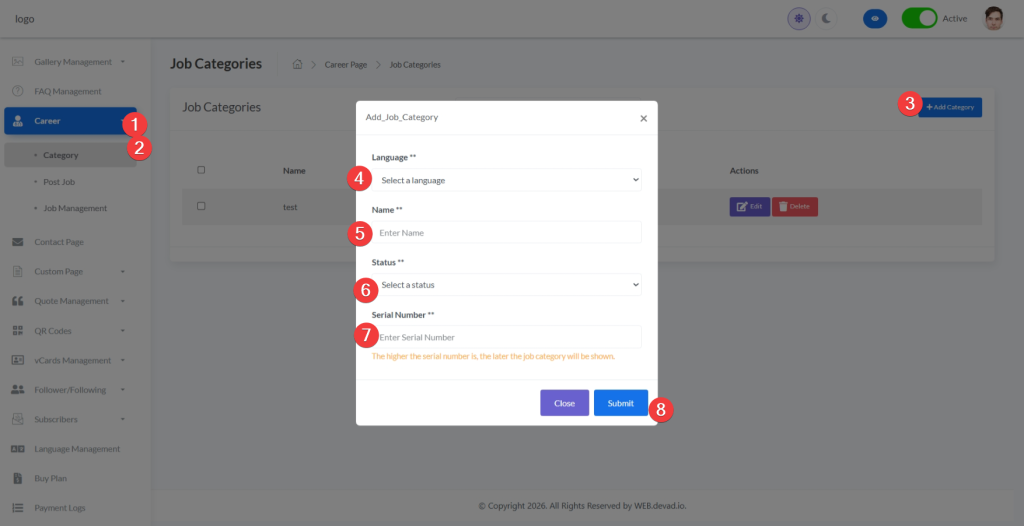Screen dimensions: 1024x526
Task: Click the Payment Logs list icon
Action: tap(18, 508)
